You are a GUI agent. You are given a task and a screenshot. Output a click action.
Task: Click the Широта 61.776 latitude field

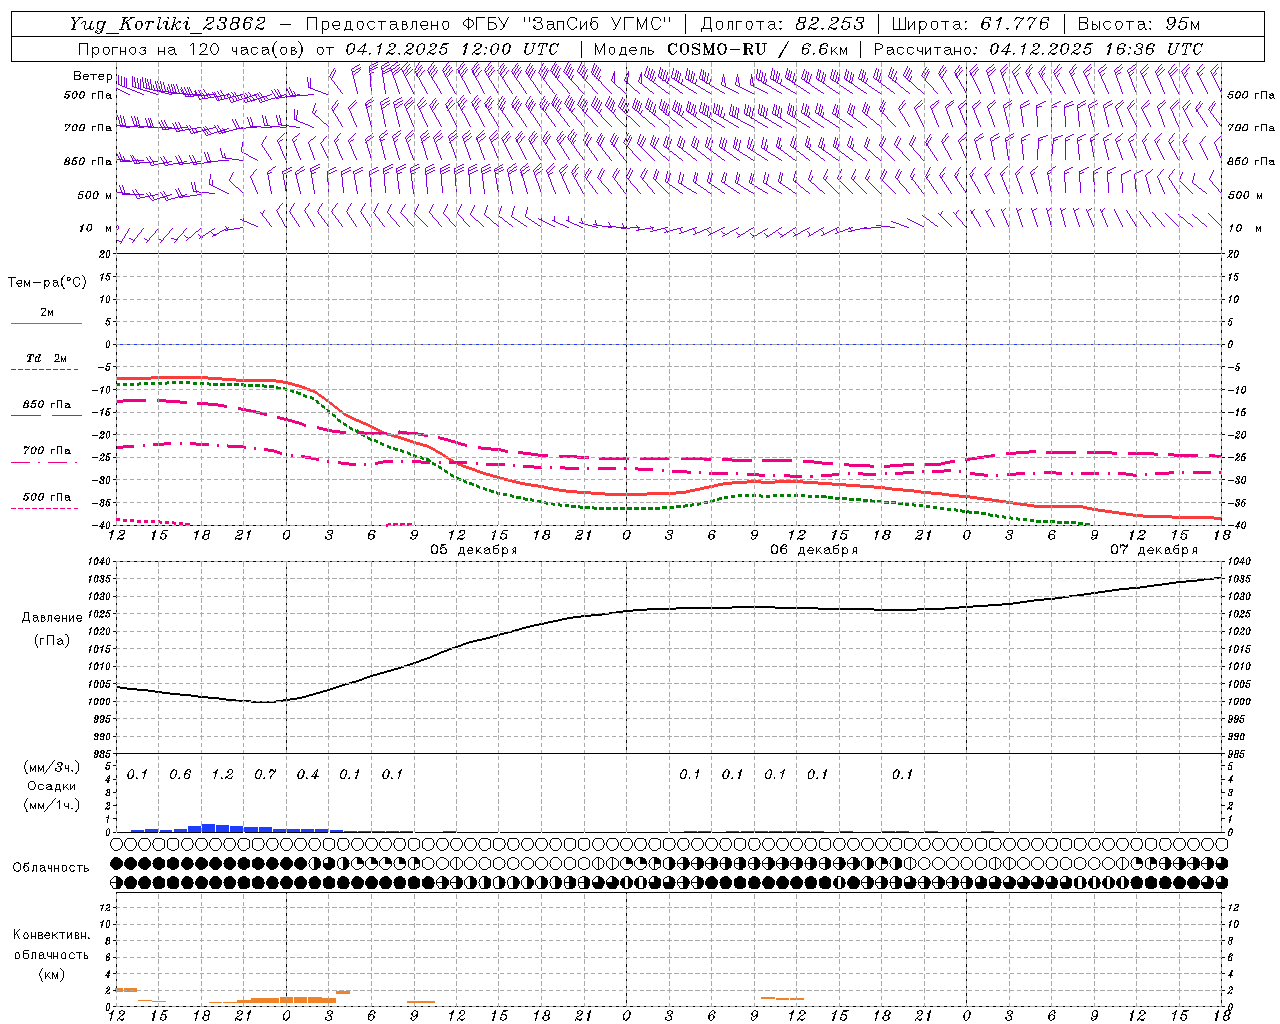[970, 24]
